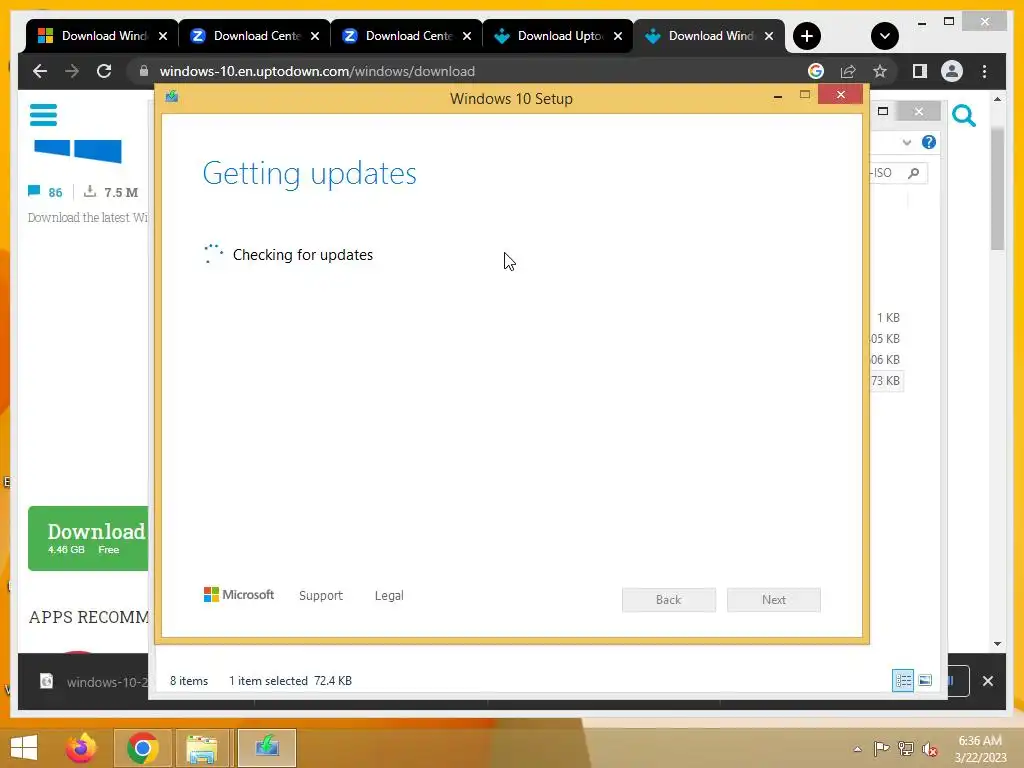Close the Chrome downloads bar
This screenshot has height=768, width=1024.
[x=987, y=681]
